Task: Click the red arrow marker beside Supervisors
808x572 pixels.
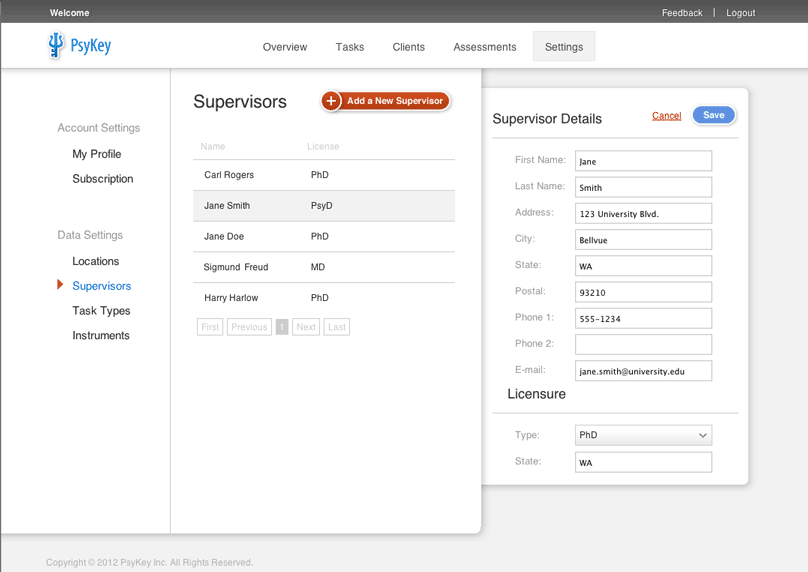Action: click(60, 284)
